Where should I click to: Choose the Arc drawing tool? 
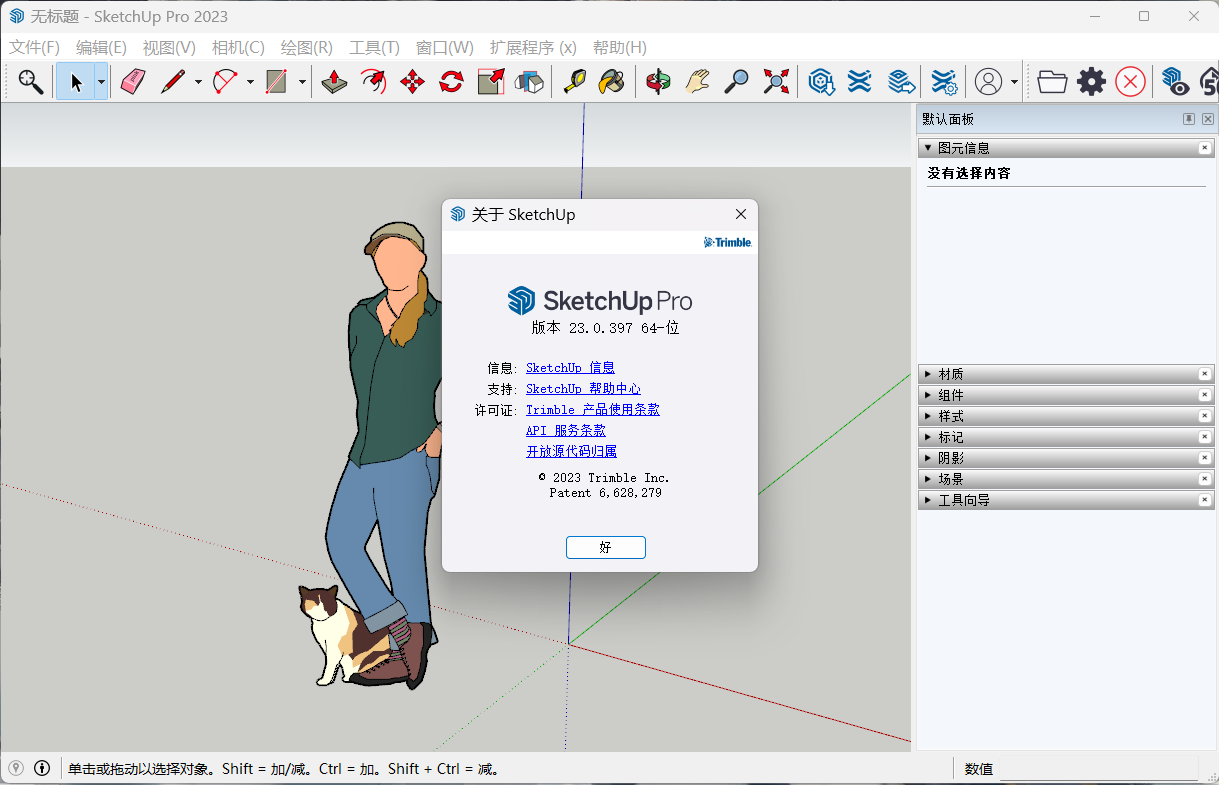[x=225, y=81]
